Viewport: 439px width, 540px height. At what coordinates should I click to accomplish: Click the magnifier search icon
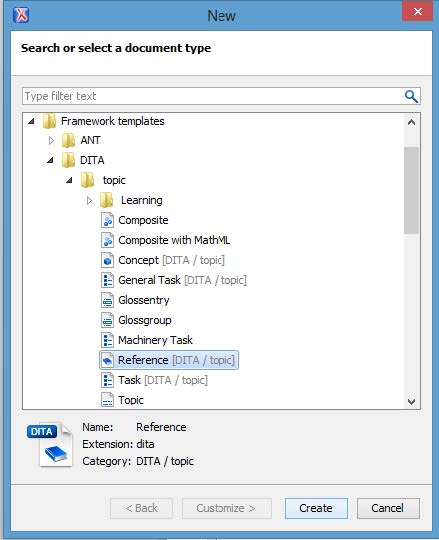click(411, 96)
